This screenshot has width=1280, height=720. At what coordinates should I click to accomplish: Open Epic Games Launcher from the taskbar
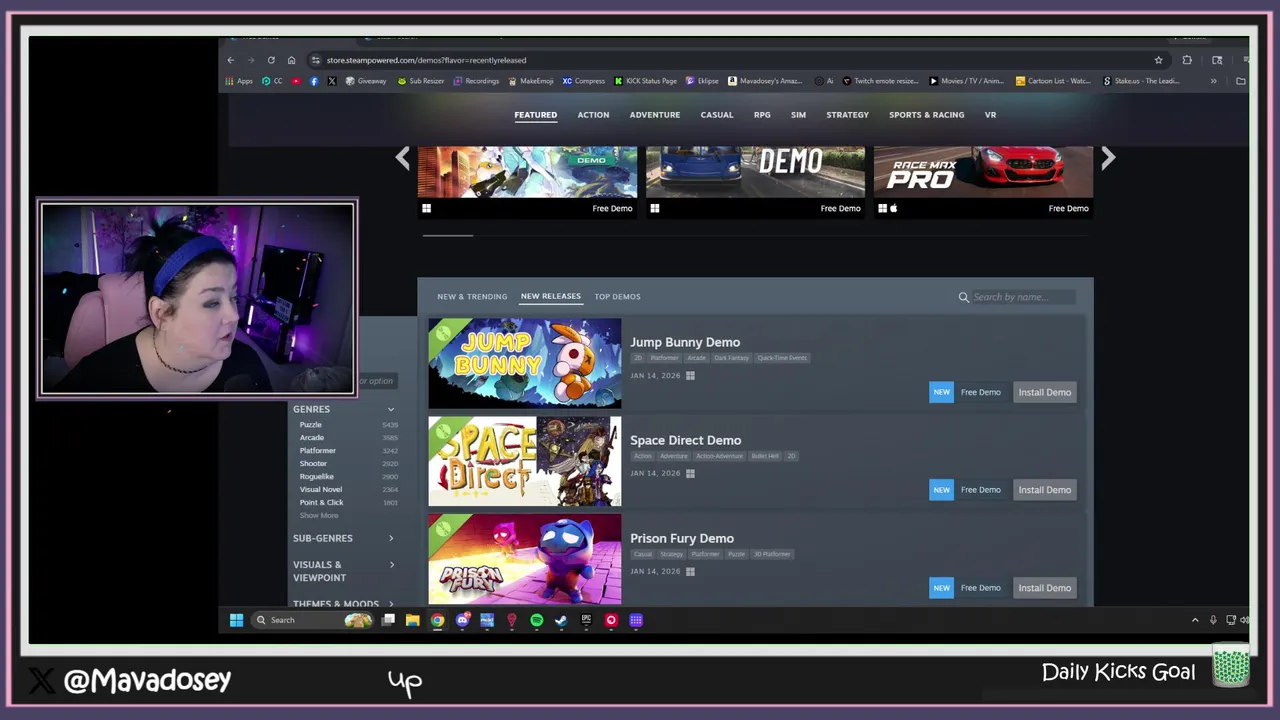click(x=586, y=620)
